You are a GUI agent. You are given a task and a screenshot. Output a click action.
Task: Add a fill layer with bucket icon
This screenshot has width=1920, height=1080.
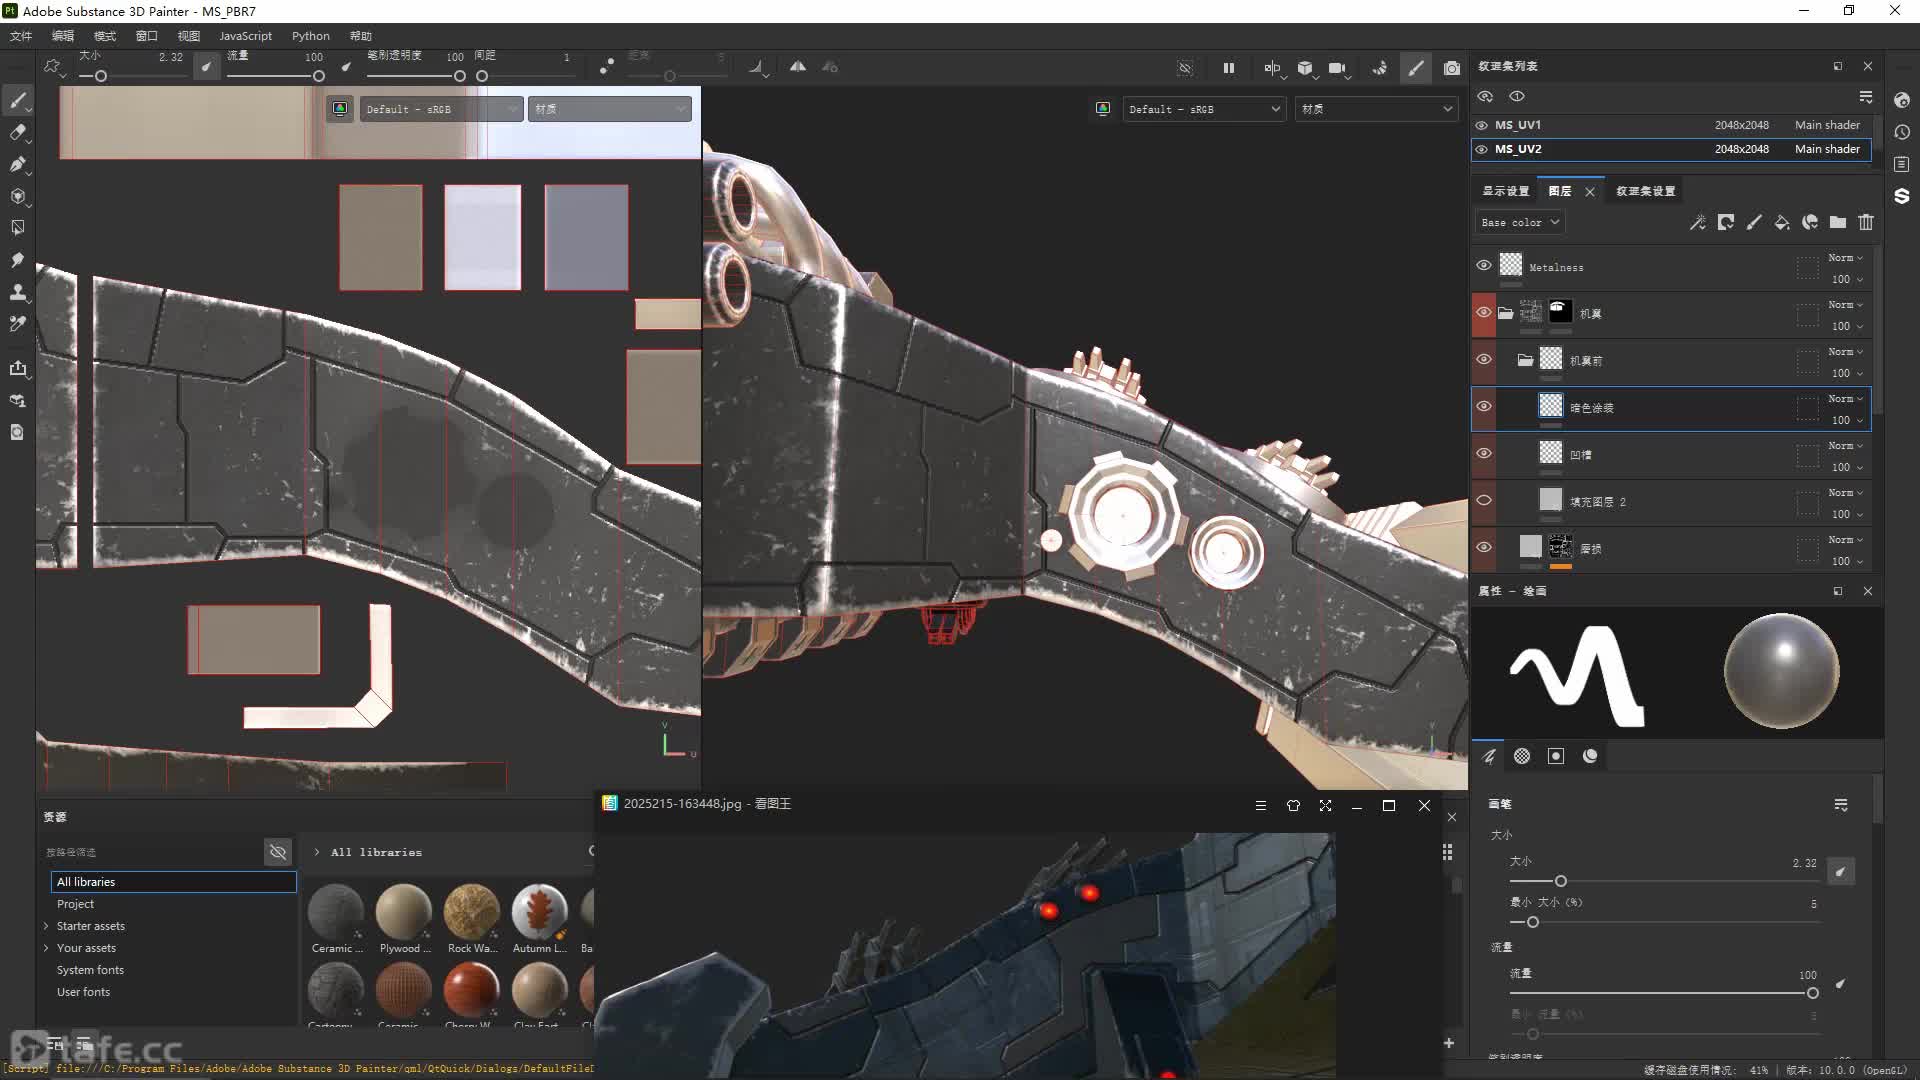point(1782,222)
